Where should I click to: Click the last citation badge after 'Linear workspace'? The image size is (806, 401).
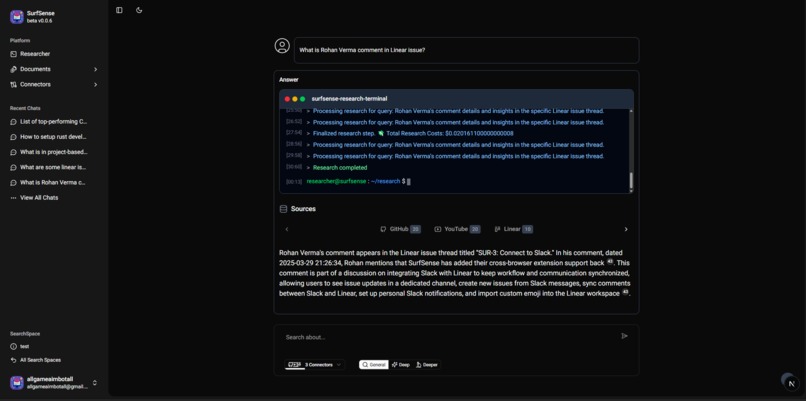point(625,292)
